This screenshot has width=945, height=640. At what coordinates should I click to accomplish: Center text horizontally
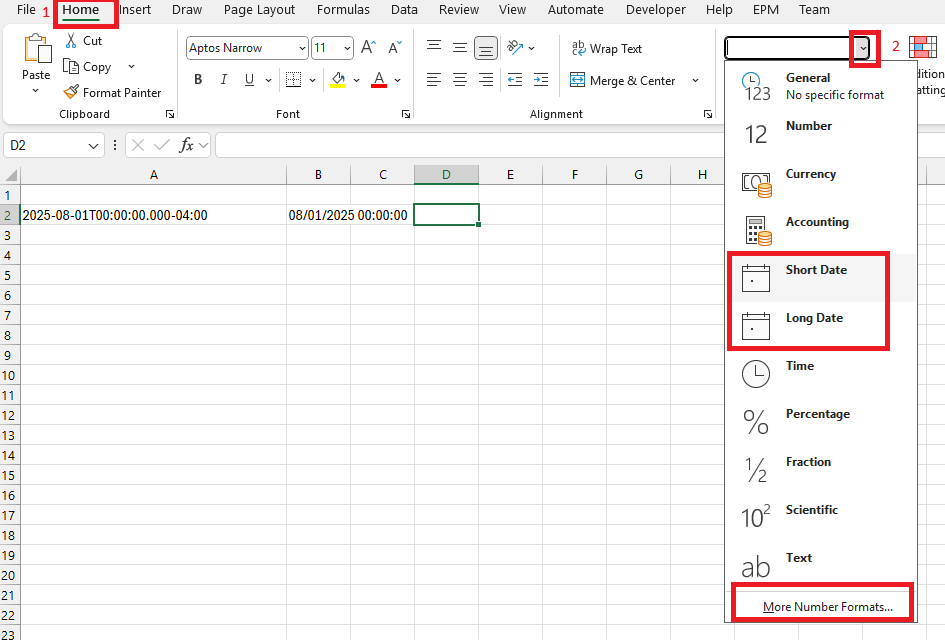[460, 80]
